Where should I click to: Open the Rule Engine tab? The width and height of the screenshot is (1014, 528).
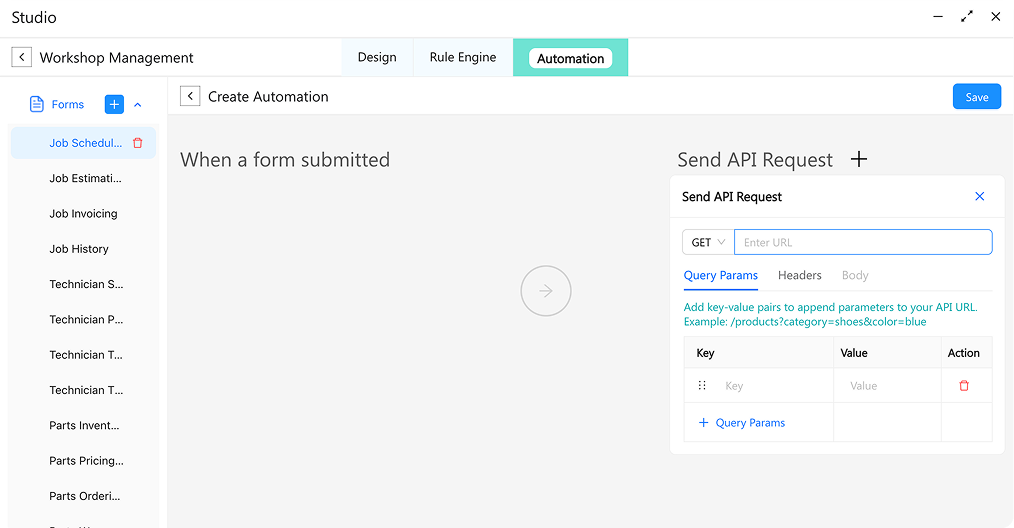tap(462, 58)
